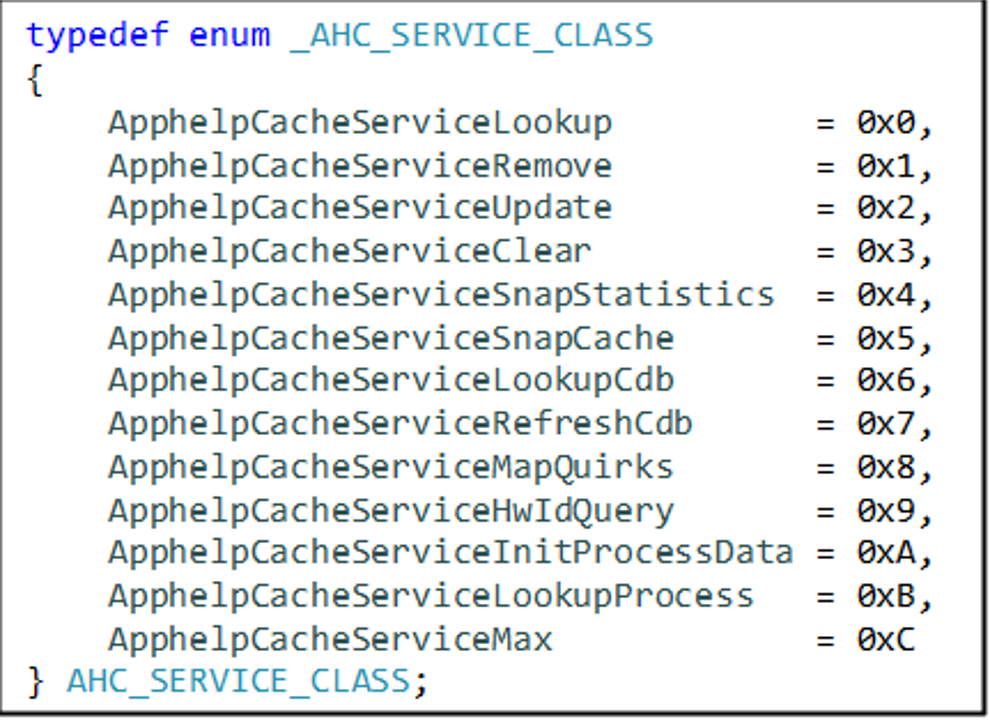Click ApphelpCacheServiceRefreshCdb identifier

pyautogui.click(x=400, y=424)
